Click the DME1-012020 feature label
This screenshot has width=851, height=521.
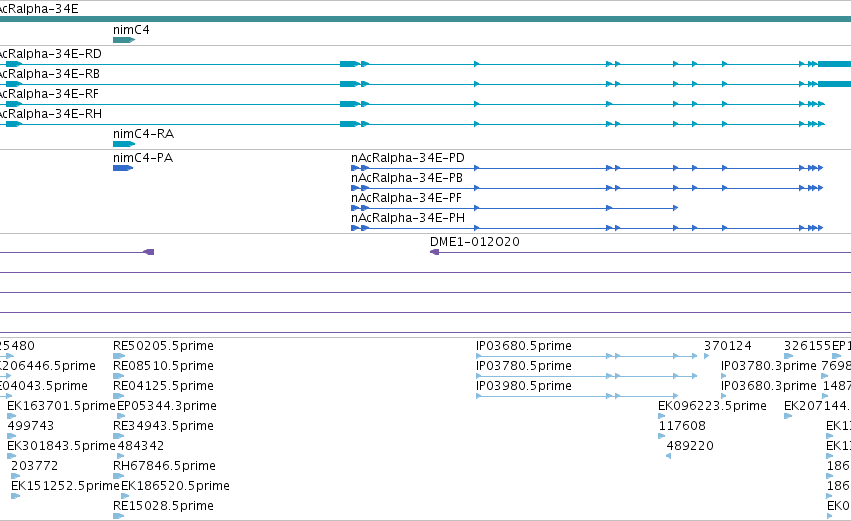475,242
